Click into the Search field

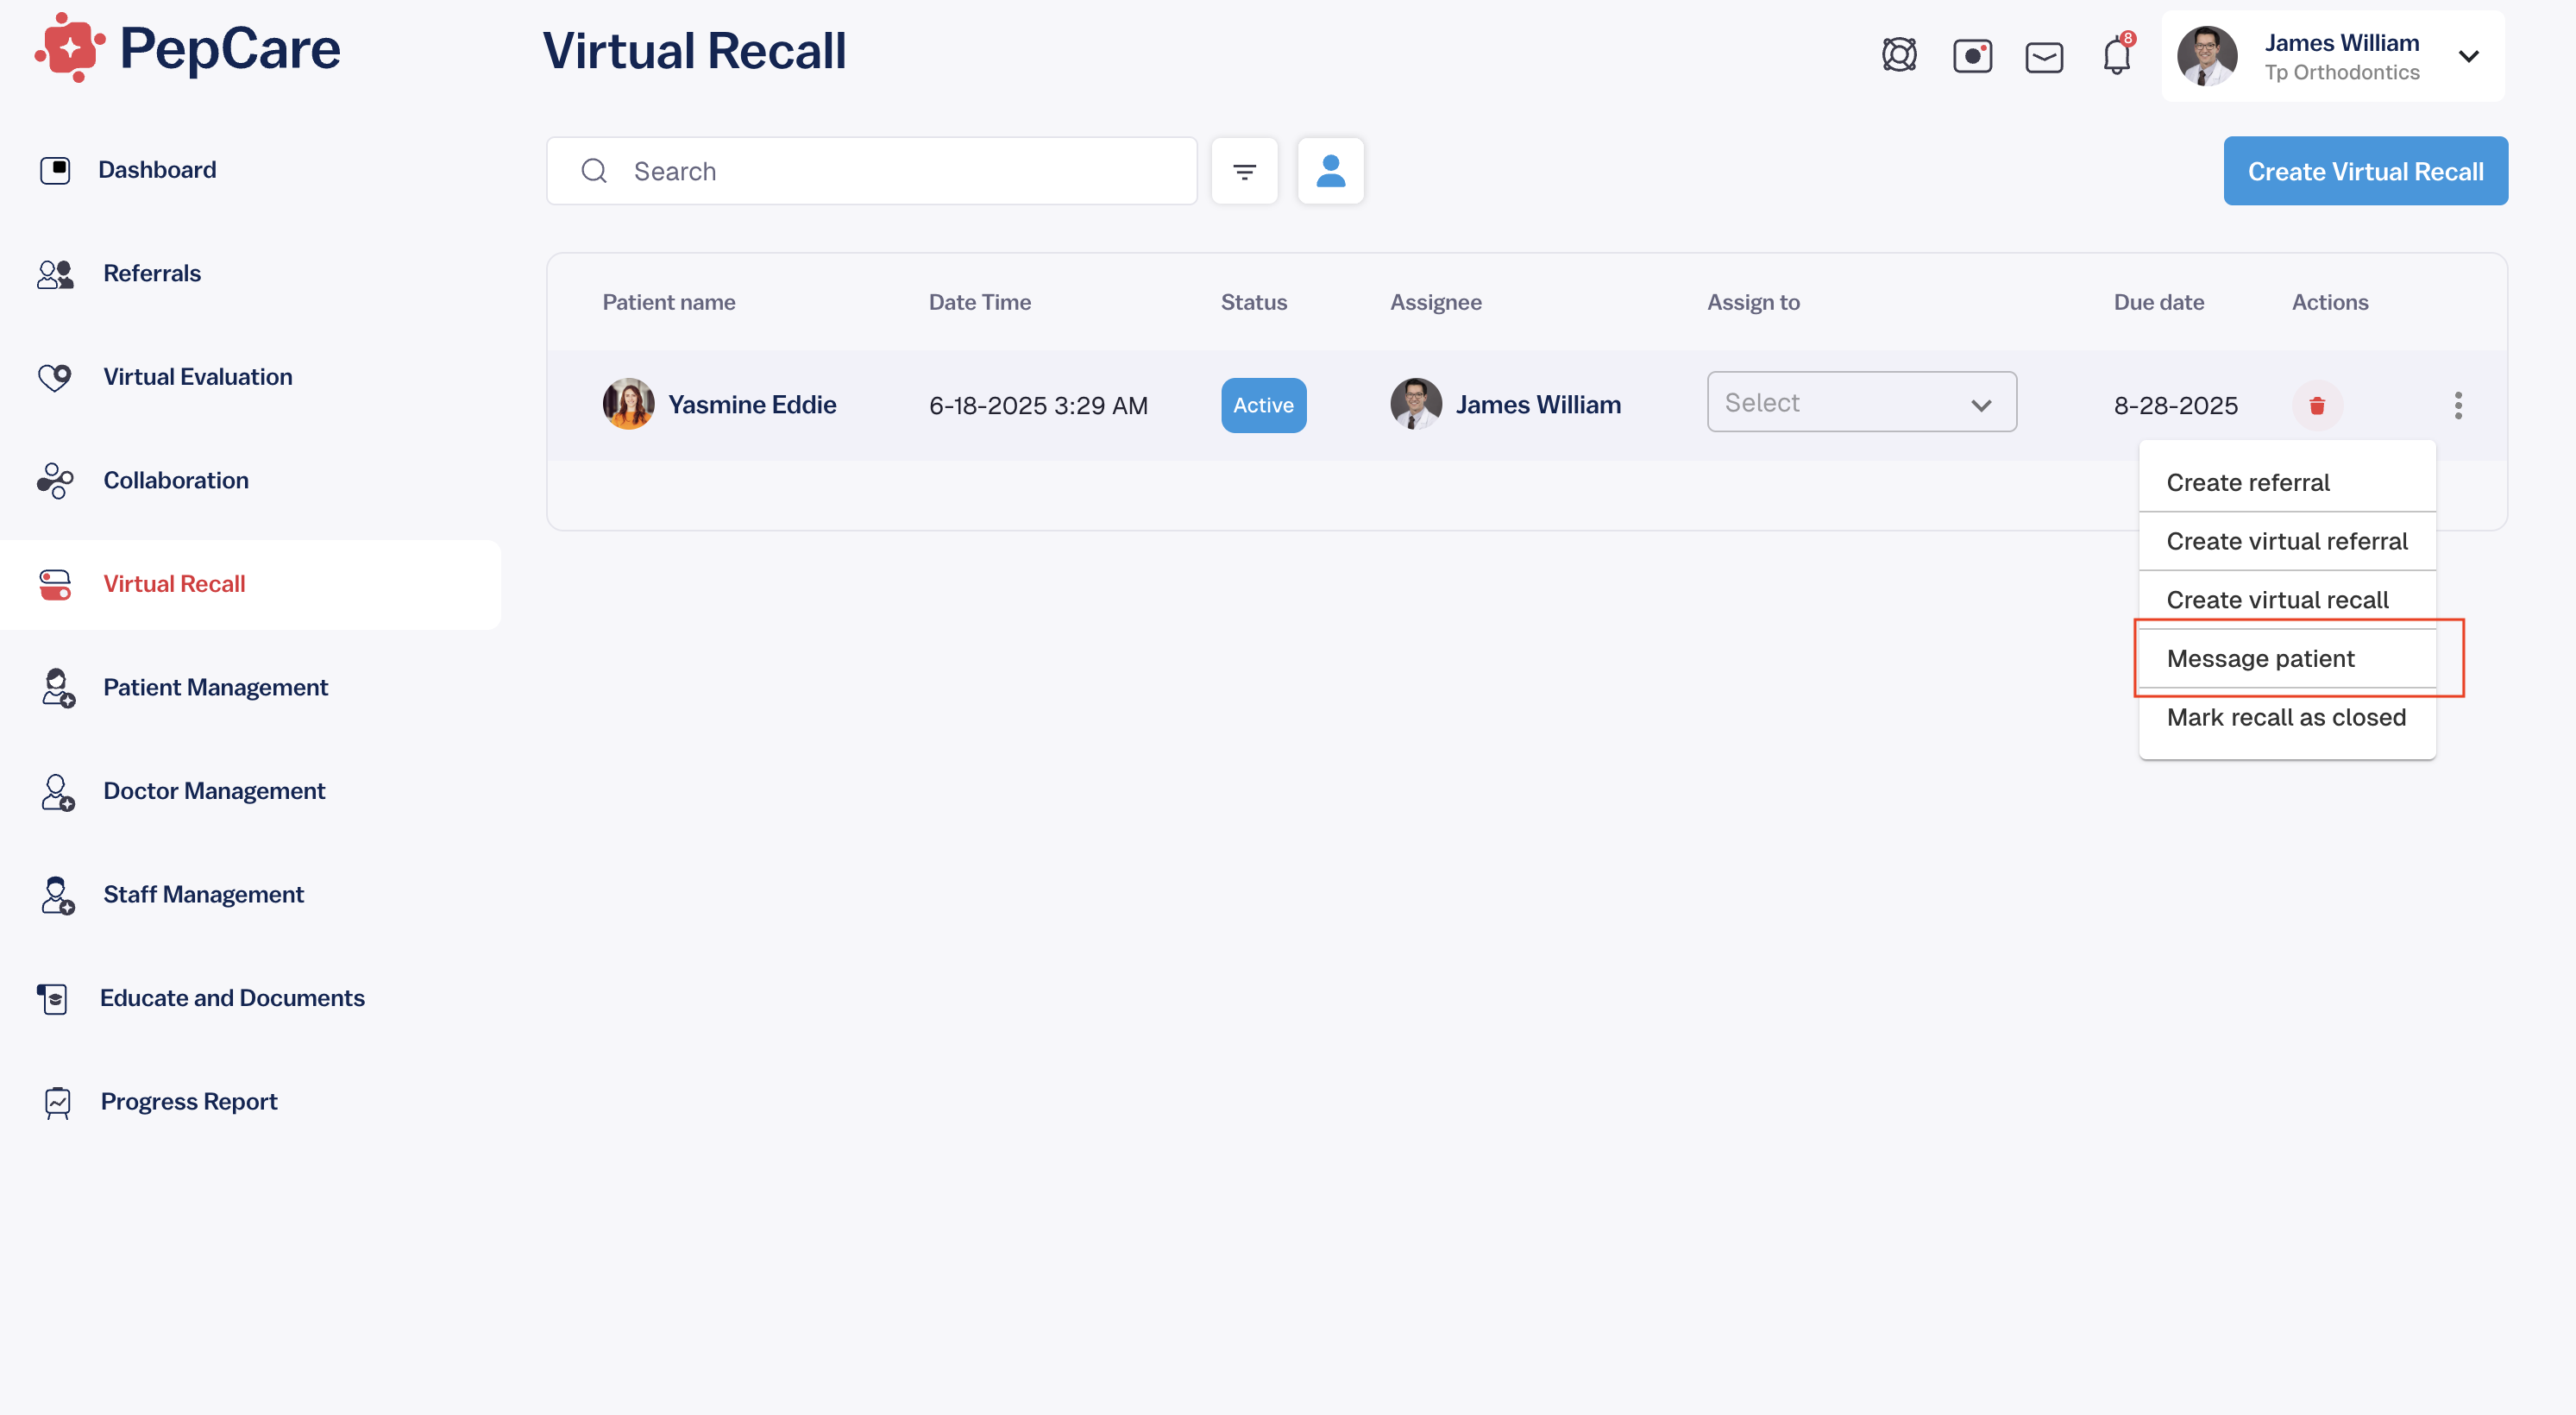871,171
